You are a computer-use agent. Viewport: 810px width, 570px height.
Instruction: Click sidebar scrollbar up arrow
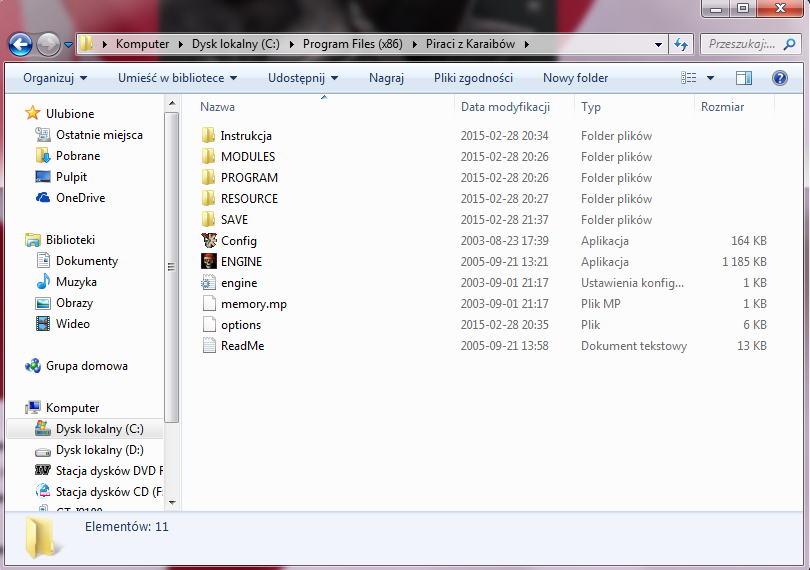point(172,103)
